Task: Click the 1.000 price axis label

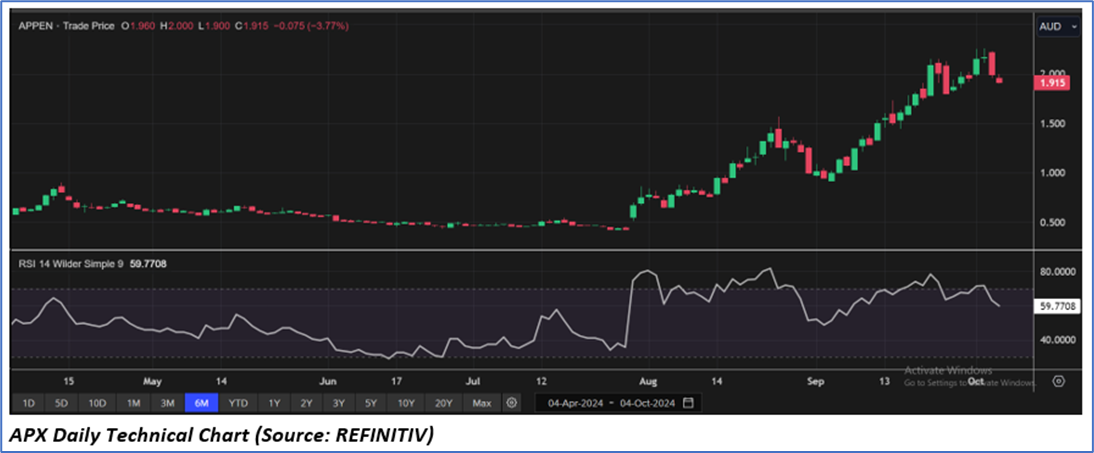Action: [x=1053, y=173]
